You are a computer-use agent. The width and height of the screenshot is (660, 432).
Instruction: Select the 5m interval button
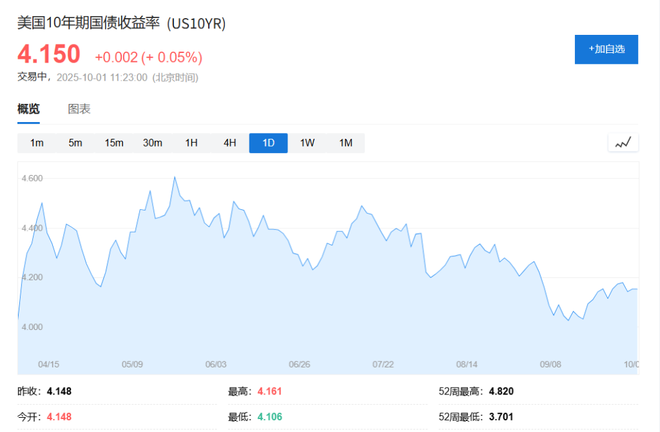[x=75, y=143]
